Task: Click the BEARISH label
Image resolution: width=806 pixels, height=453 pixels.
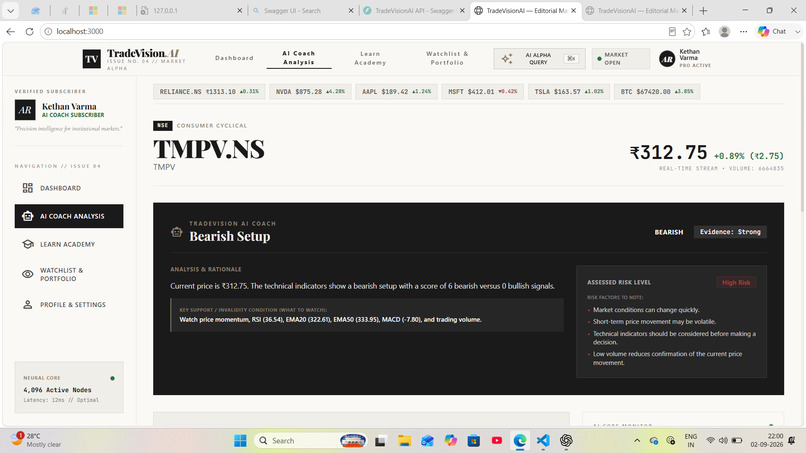Action: tap(669, 232)
